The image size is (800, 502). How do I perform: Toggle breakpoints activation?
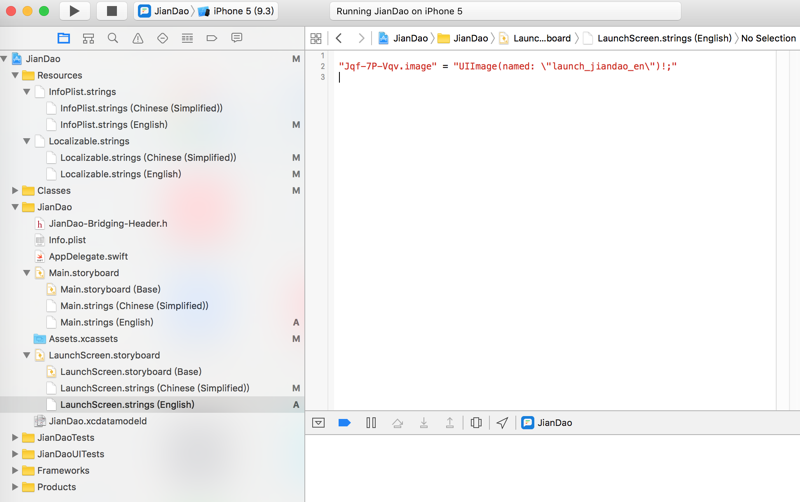(344, 423)
